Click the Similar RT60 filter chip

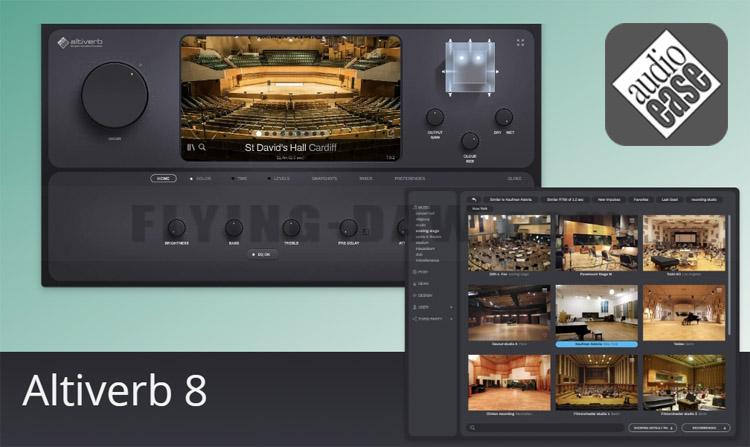click(565, 199)
